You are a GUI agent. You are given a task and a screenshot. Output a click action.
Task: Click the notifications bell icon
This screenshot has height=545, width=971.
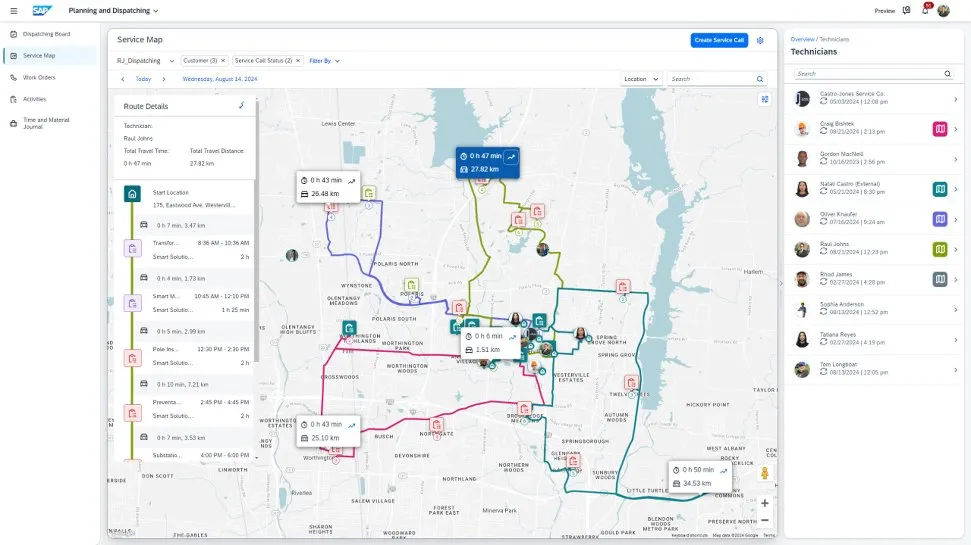(924, 10)
